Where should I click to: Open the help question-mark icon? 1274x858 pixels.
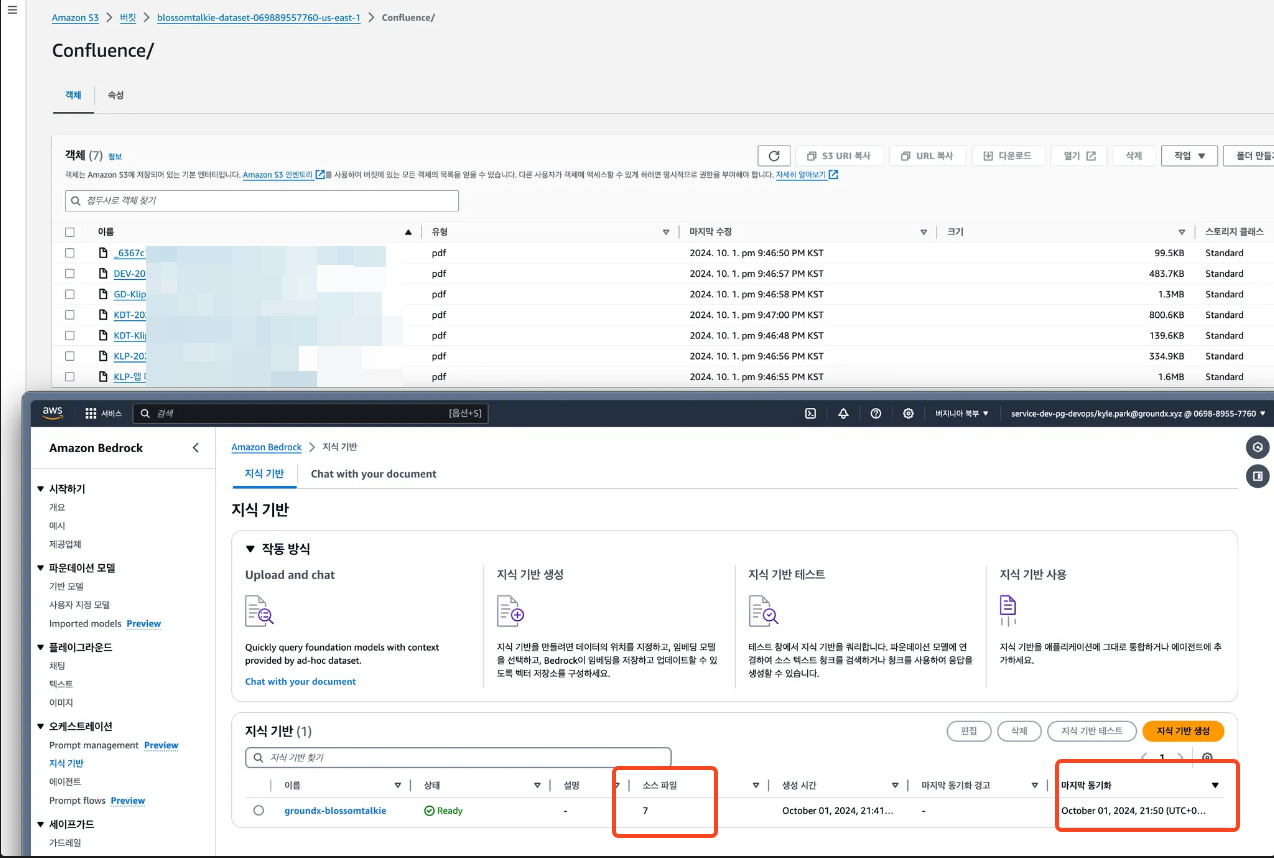876,413
